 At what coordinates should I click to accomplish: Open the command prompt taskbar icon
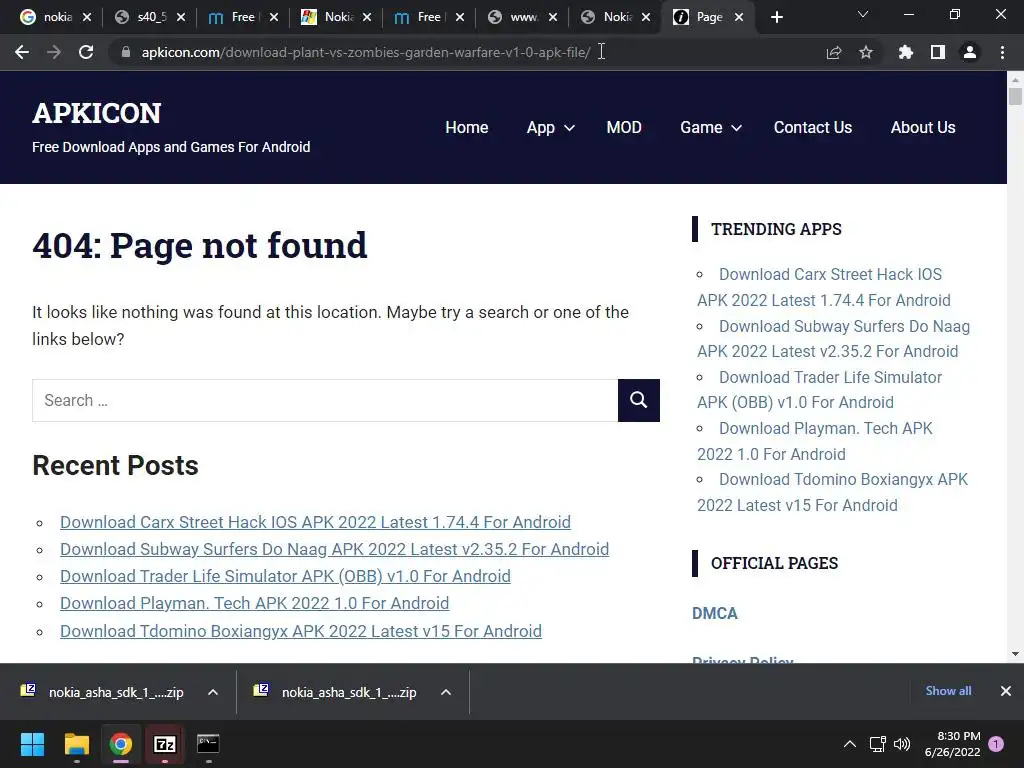(x=208, y=744)
